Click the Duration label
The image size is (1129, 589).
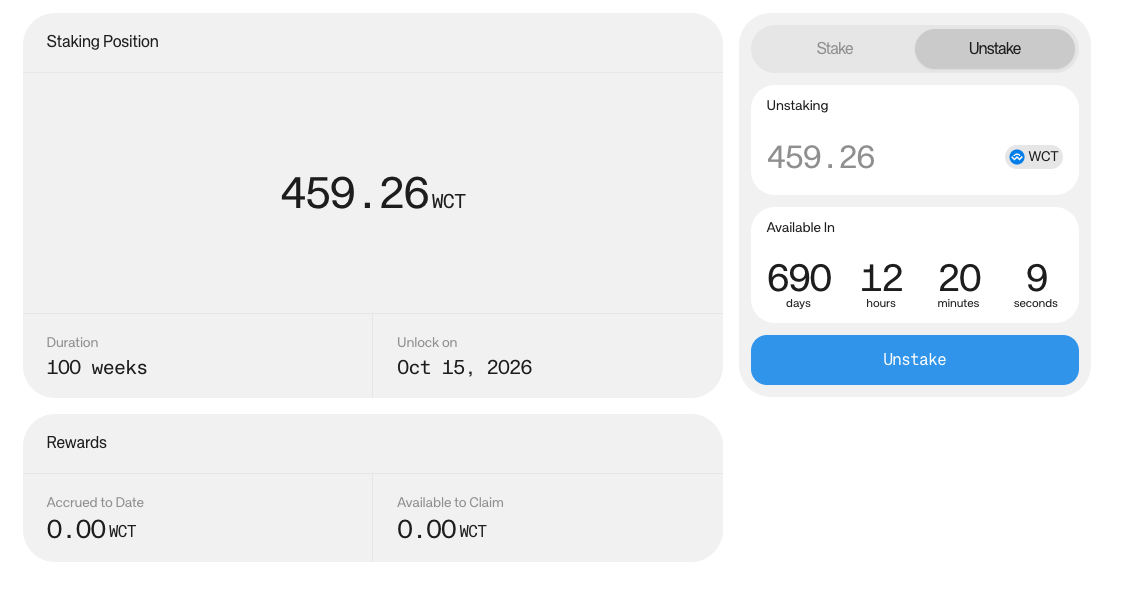[x=72, y=343]
